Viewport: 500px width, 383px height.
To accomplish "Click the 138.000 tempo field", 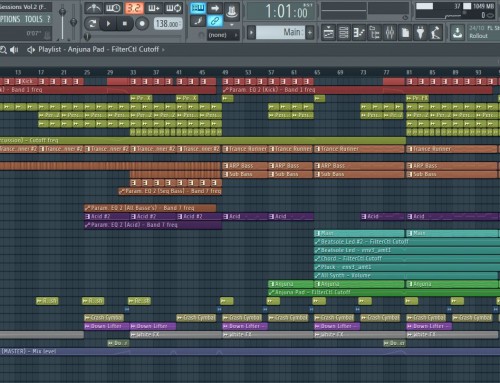I will [x=168, y=24].
